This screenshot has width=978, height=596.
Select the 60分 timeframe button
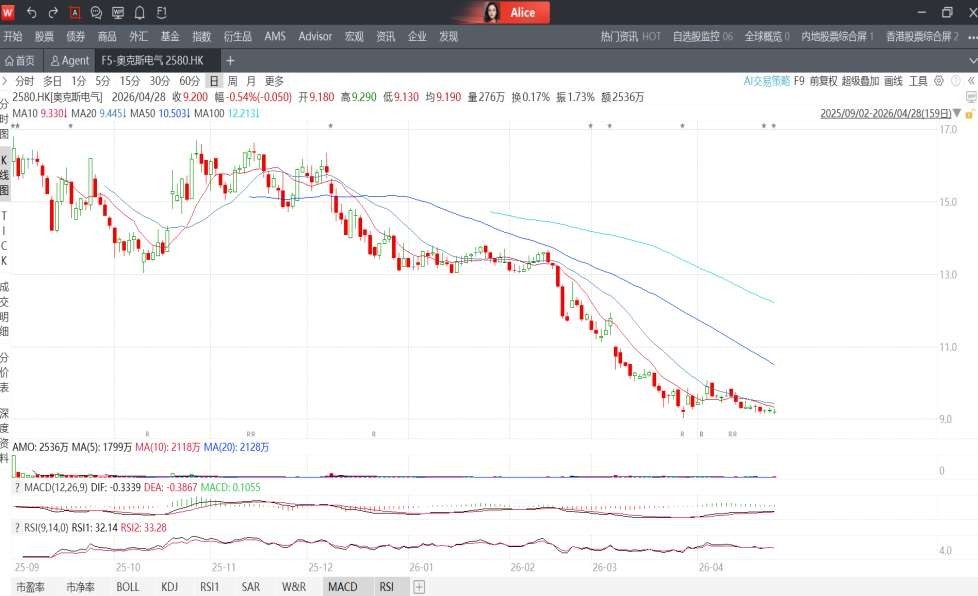click(x=189, y=81)
